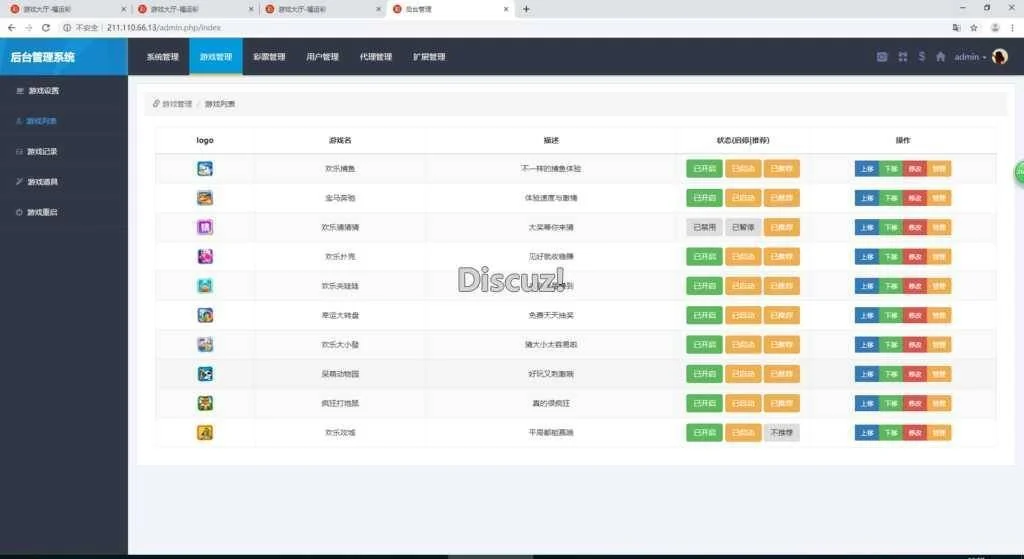This screenshot has height=559, width=1024.
Task: Toggle 已暂停 status for 欢乐猜猜猜
Action: click(743, 227)
